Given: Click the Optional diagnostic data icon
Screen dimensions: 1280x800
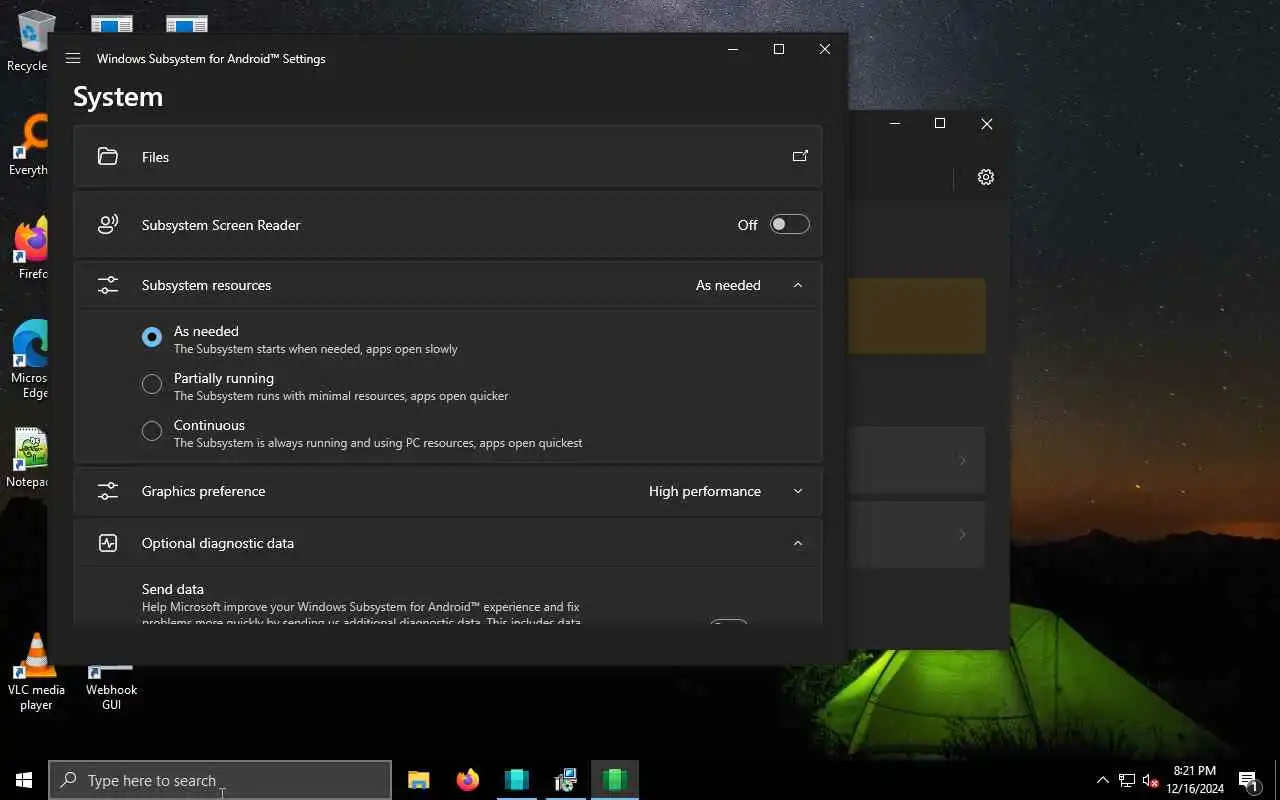Looking at the screenshot, I should coord(108,543).
